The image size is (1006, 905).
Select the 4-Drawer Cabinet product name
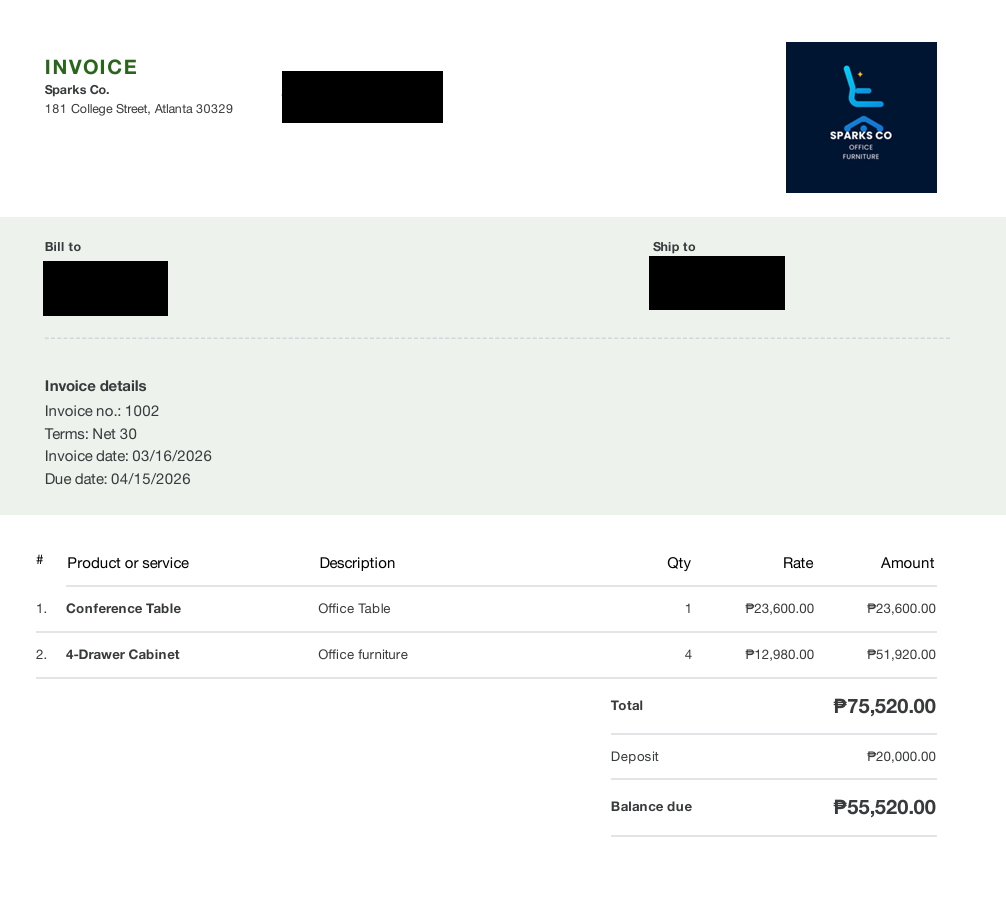click(x=123, y=655)
